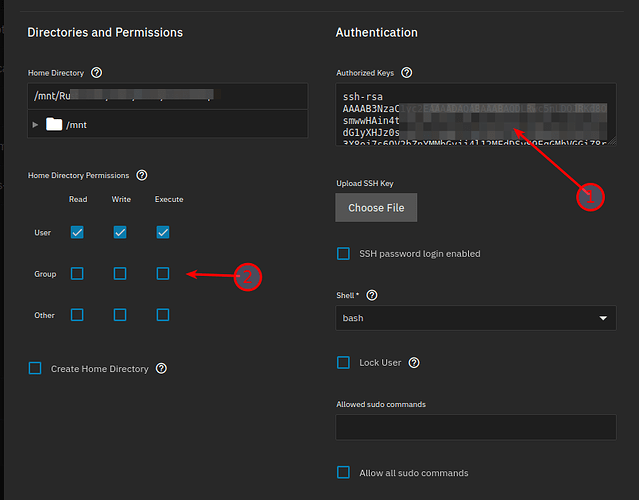Viewport: 639px width, 500px height.
Task: Uncheck User Execute permission
Action: click(x=163, y=232)
